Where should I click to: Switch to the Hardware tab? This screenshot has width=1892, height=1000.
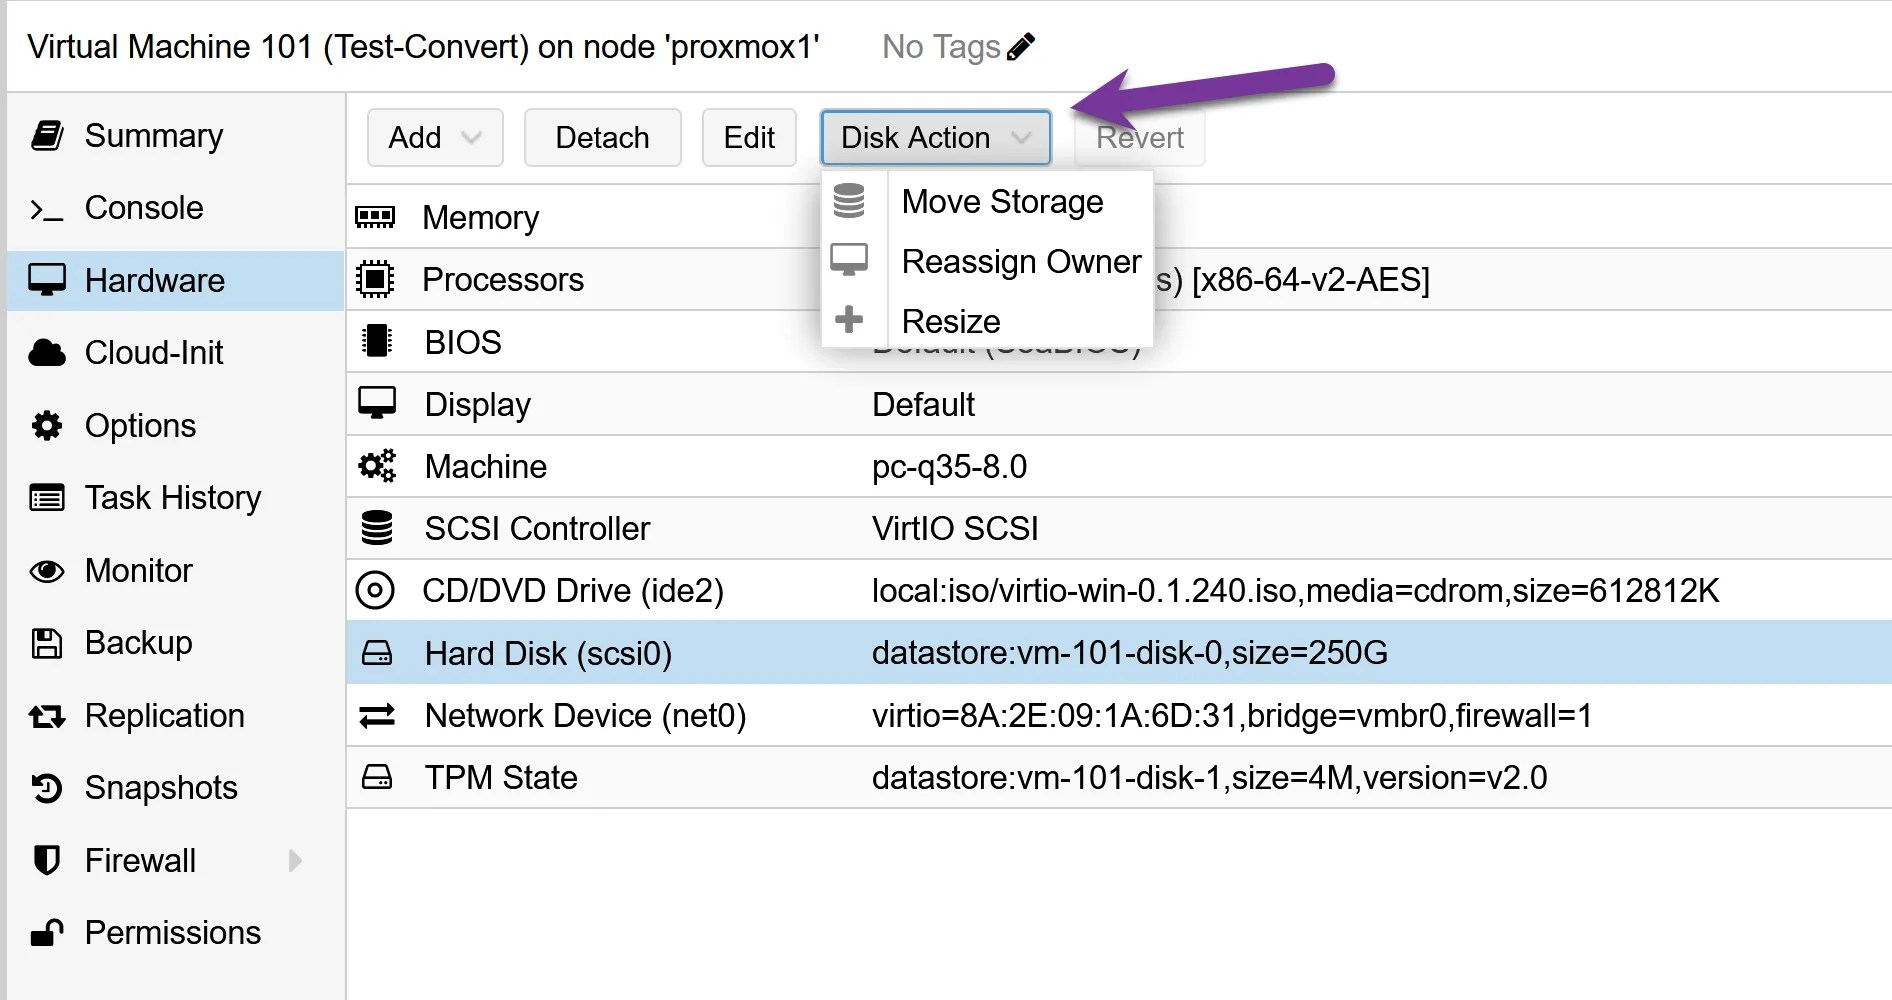click(154, 280)
